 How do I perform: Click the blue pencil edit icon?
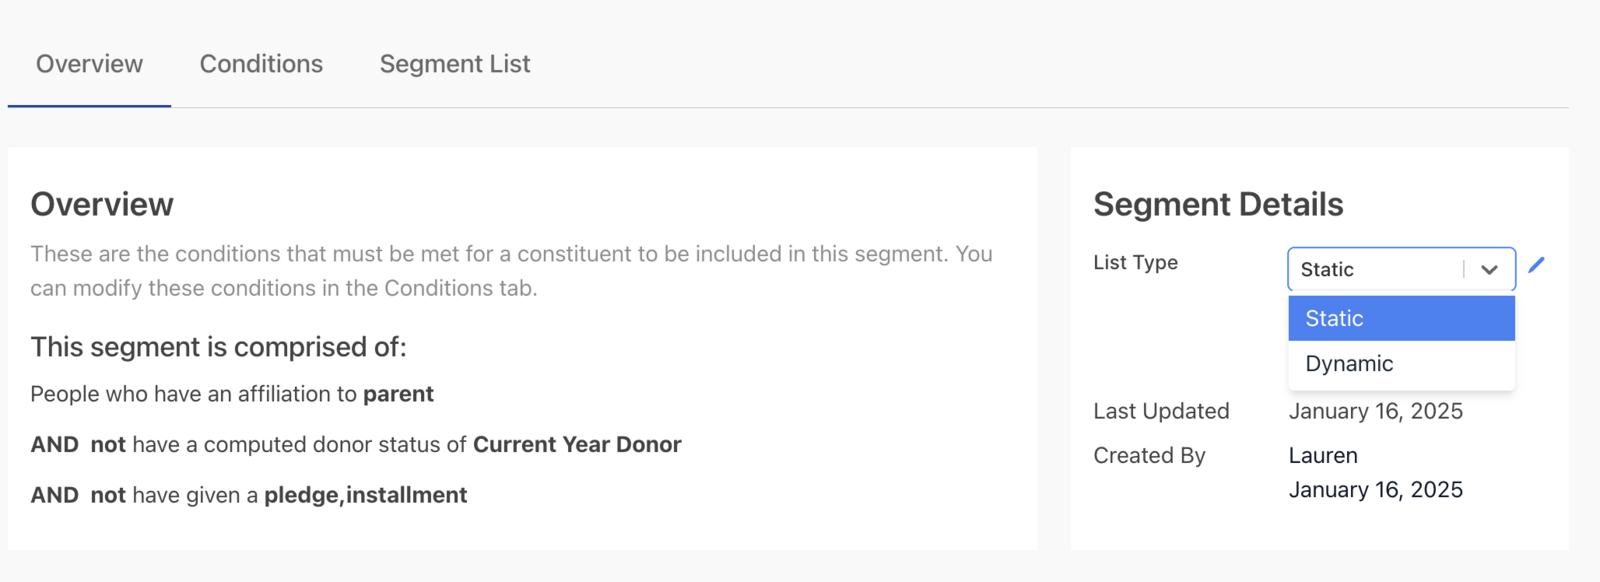pos(1537,265)
